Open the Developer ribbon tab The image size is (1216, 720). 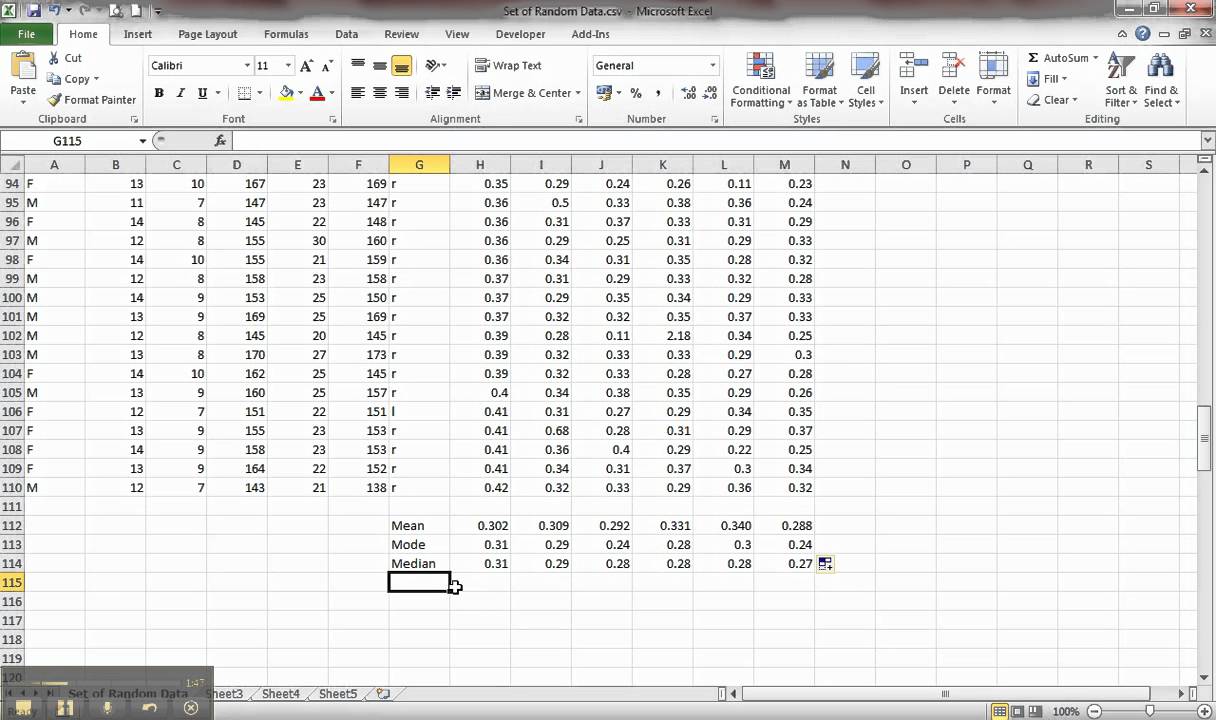click(x=521, y=34)
